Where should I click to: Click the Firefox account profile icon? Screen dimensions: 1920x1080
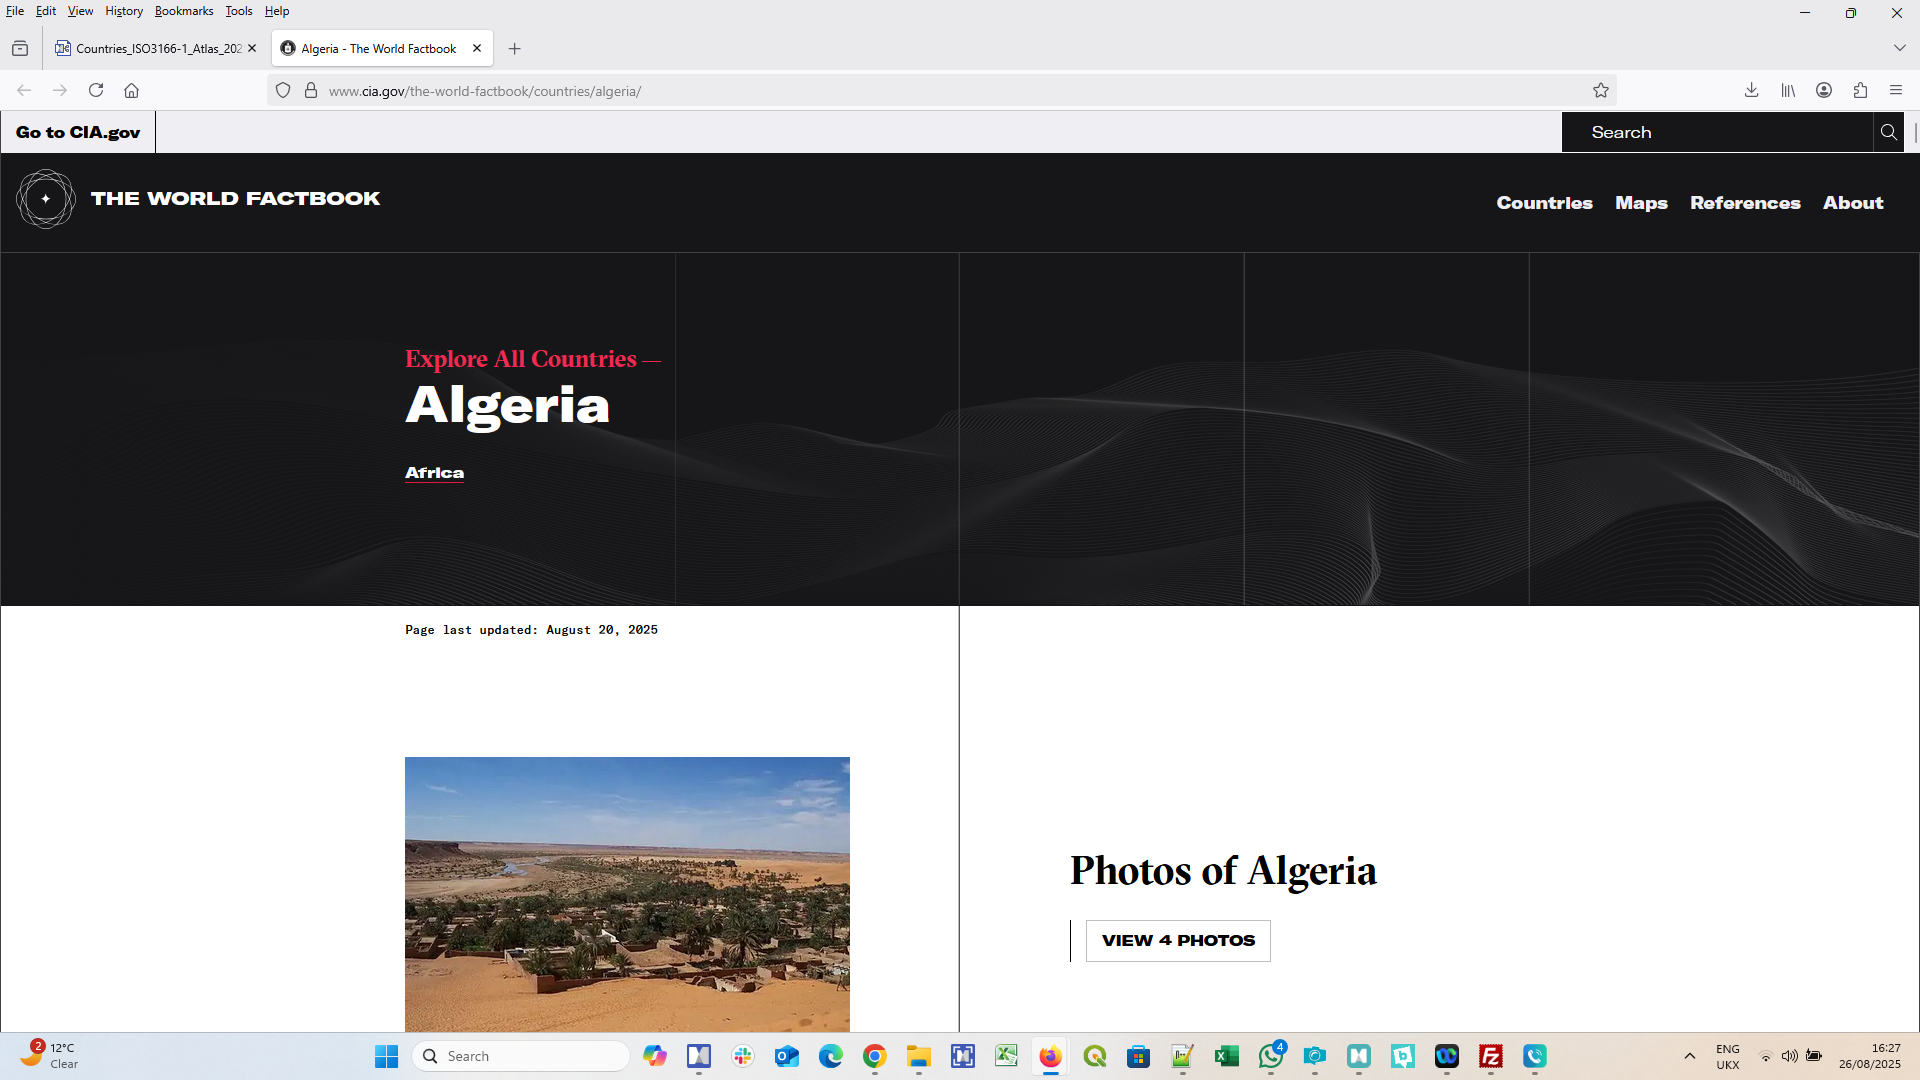pyautogui.click(x=1824, y=90)
